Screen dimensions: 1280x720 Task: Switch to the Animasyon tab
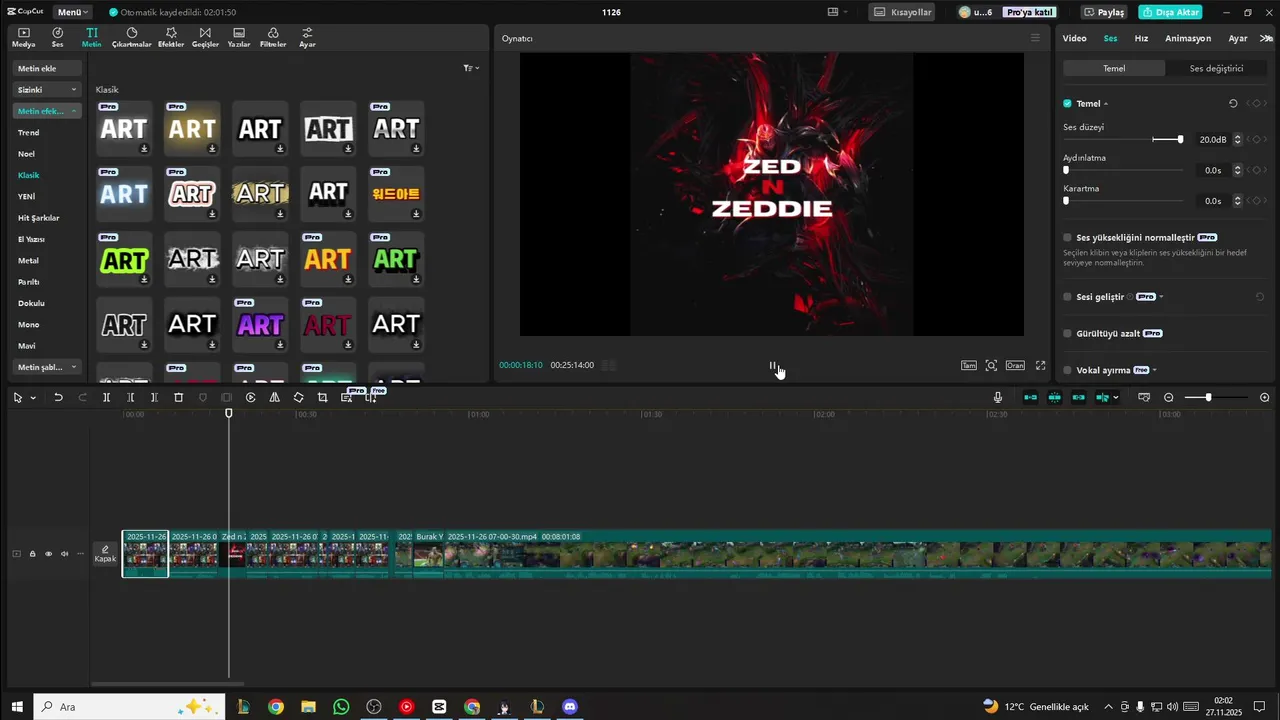[x=1188, y=38]
